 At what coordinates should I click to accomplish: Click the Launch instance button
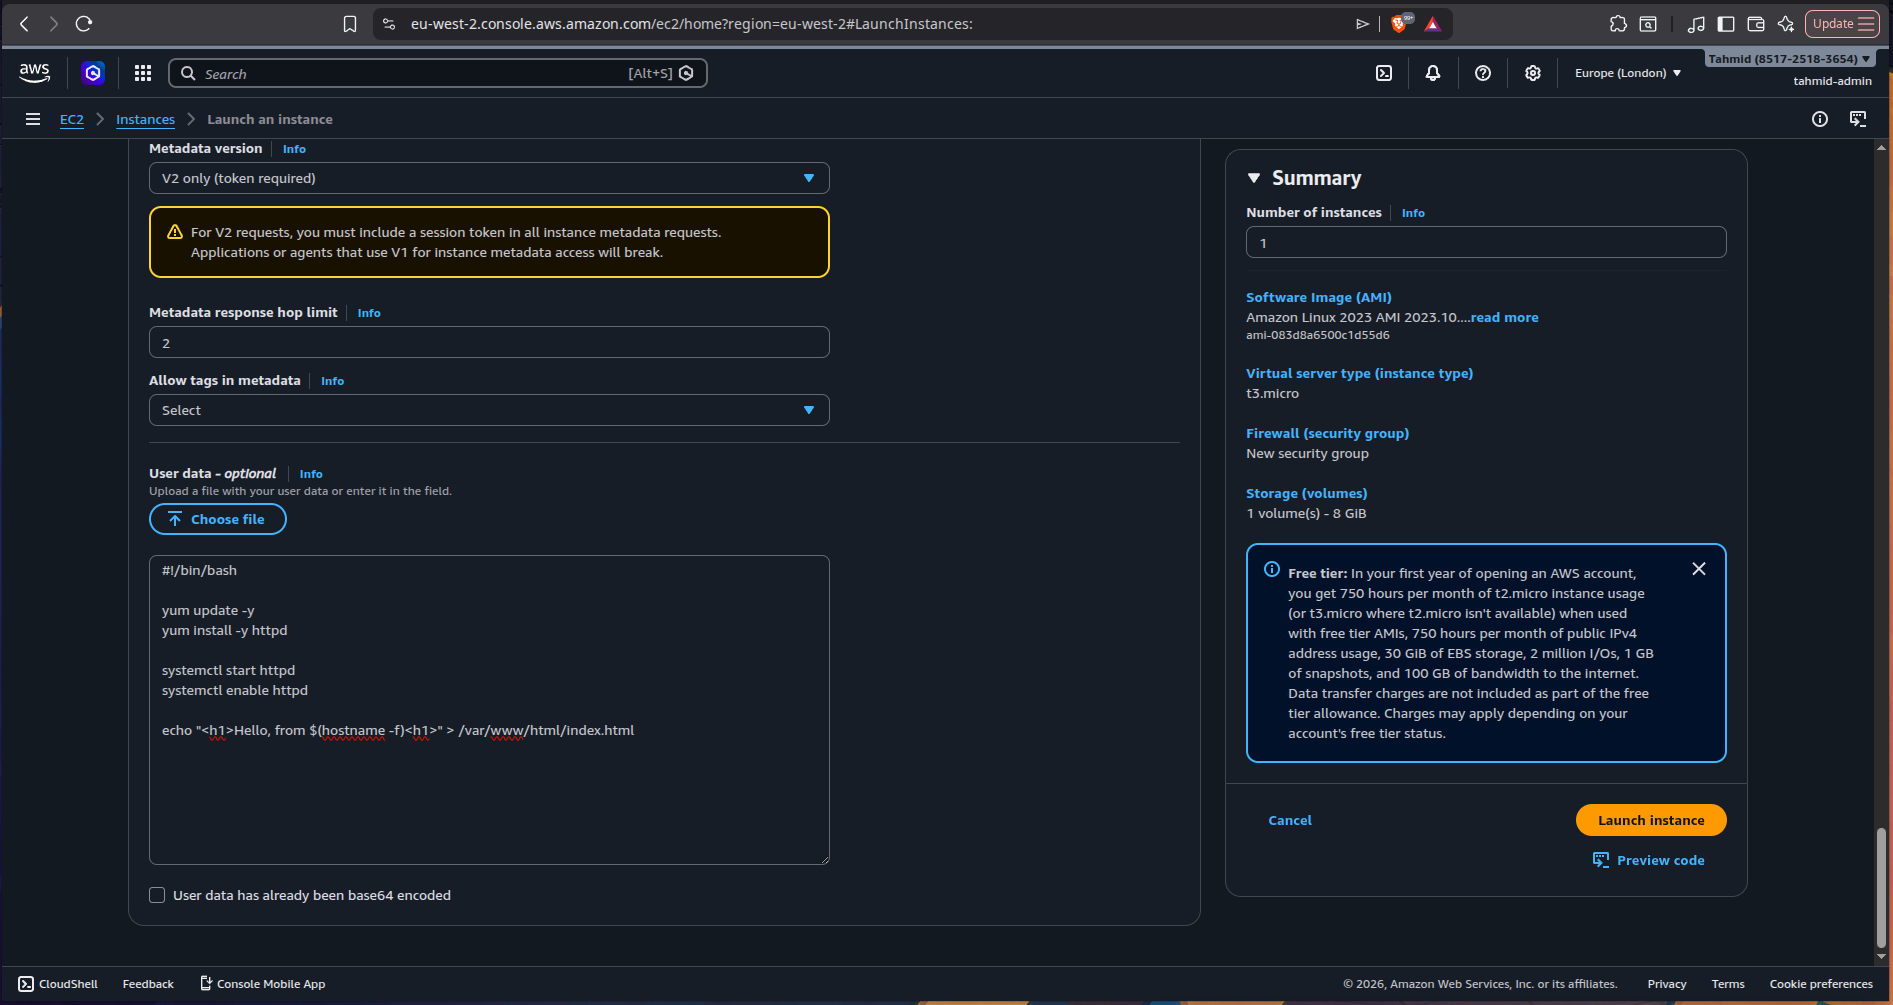(1651, 820)
